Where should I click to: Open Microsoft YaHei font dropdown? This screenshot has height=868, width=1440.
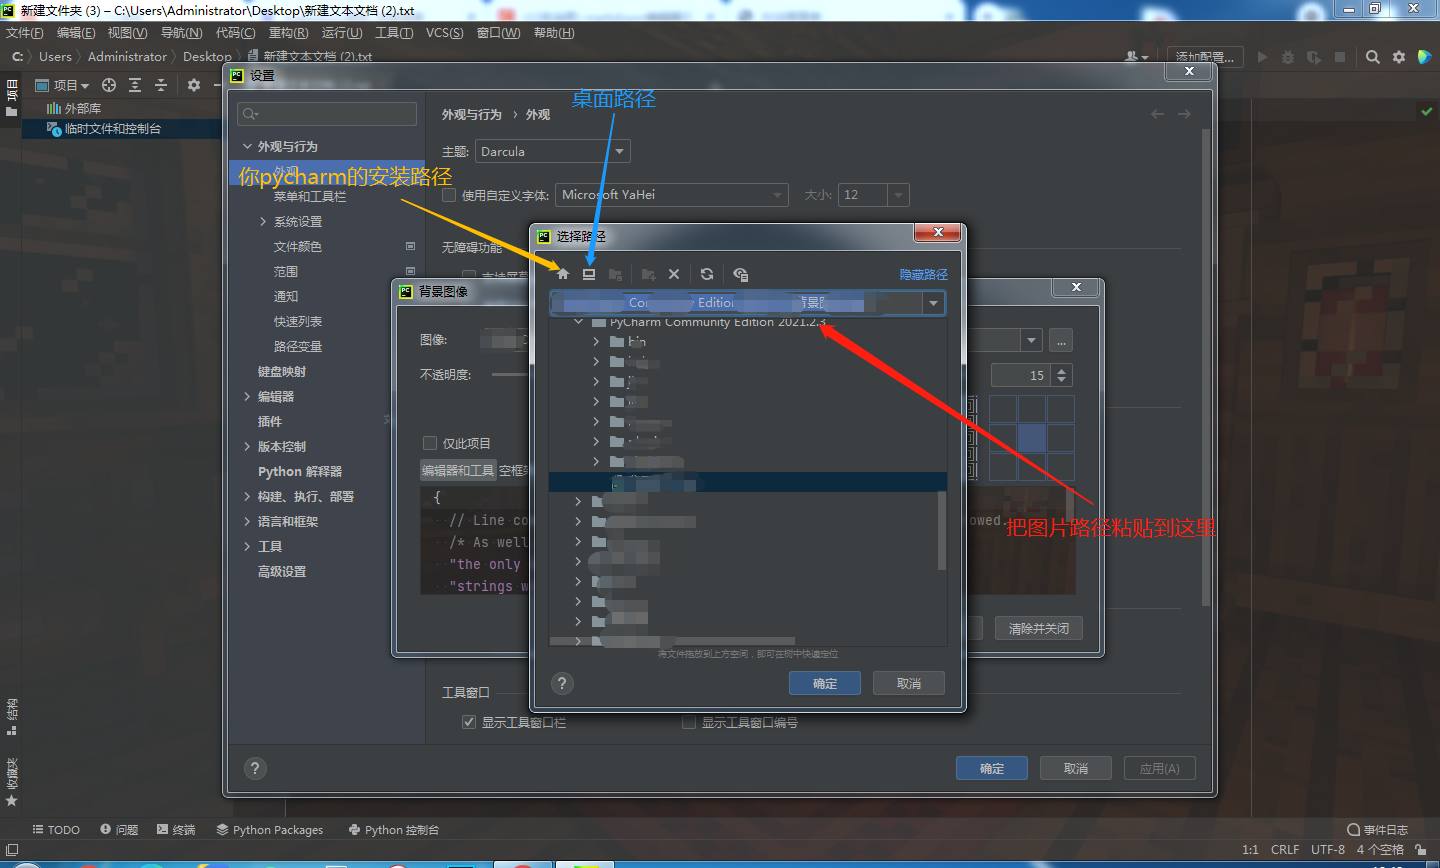click(x=672, y=195)
